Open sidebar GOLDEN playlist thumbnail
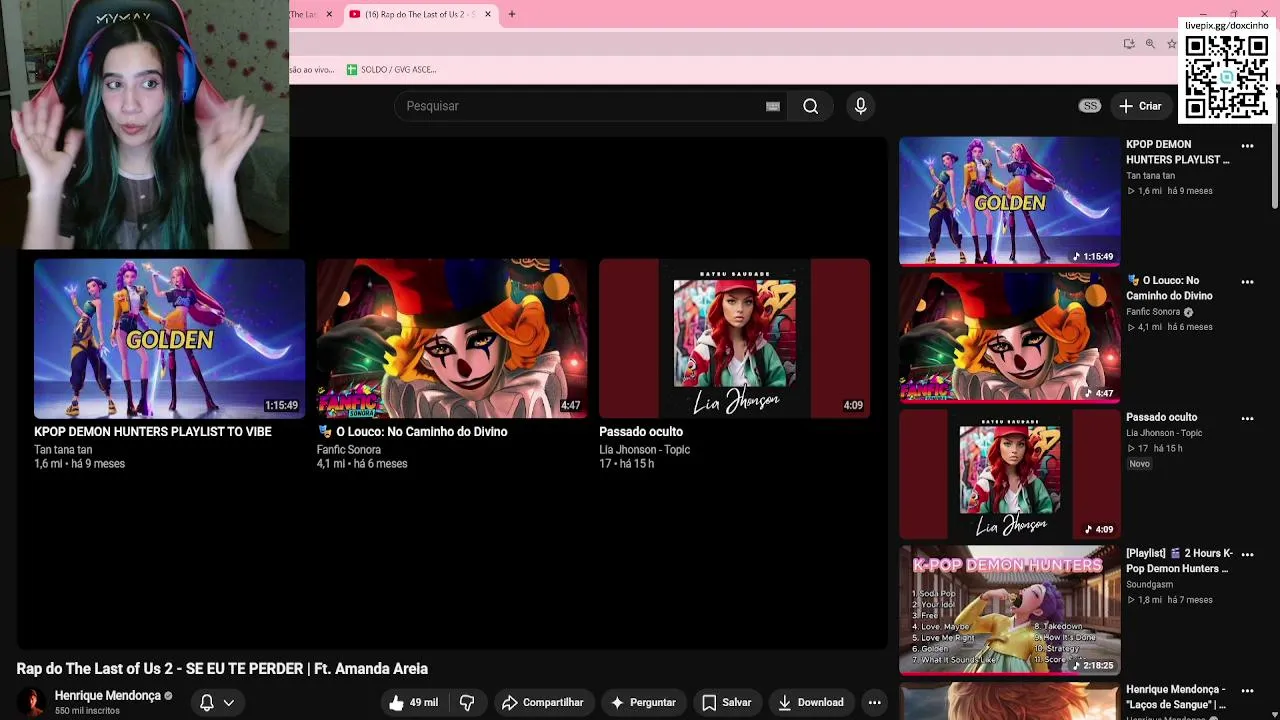 (x=1009, y=201)
